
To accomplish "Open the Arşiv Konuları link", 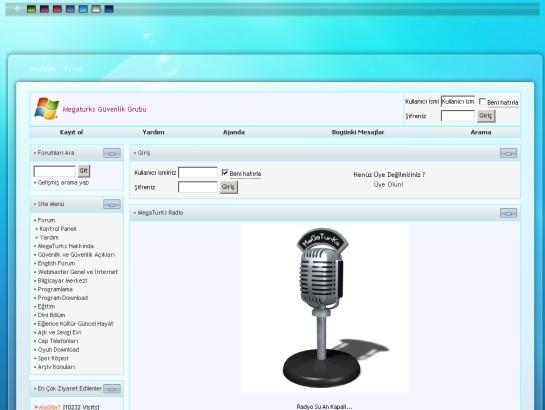I will 56,367.
